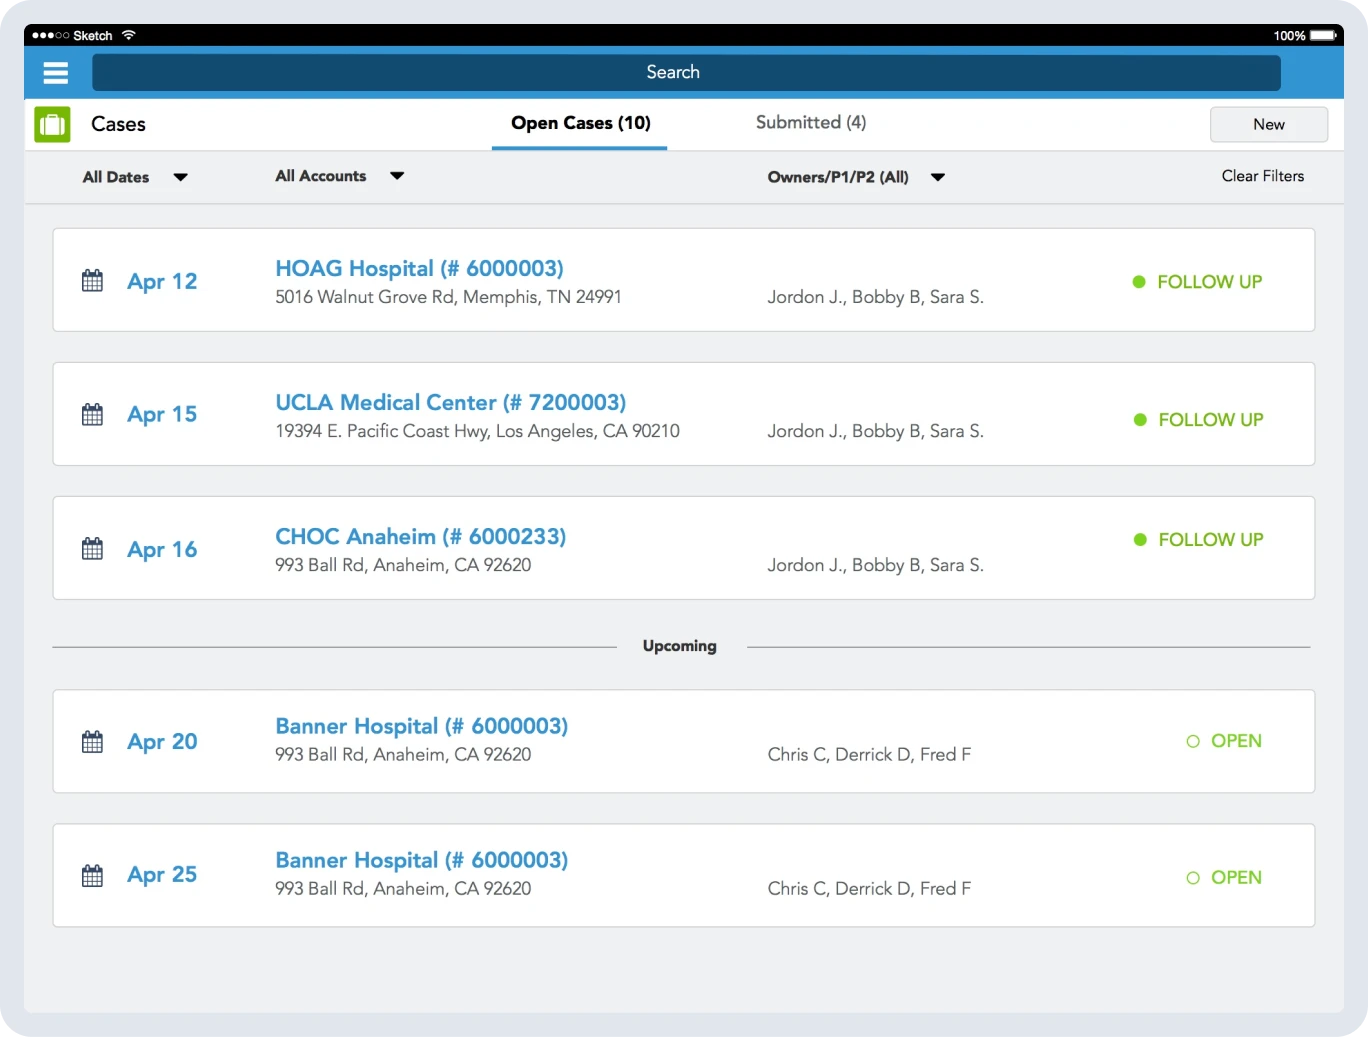The height and width of the screenshot is (1037, 1368).
Task: Click owners Jordon J., Bobby B on HOAG row
Action: pos(875,297)
